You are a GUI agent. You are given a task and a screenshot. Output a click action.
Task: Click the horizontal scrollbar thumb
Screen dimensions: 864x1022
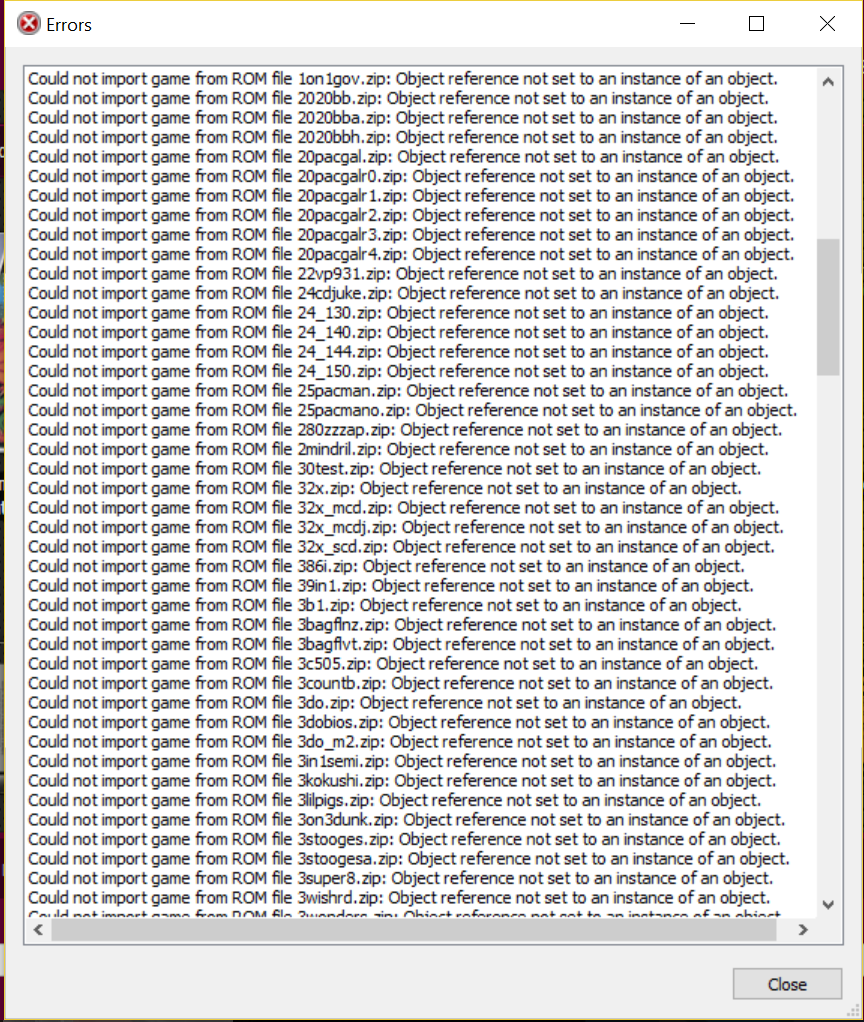coord(414,930)
